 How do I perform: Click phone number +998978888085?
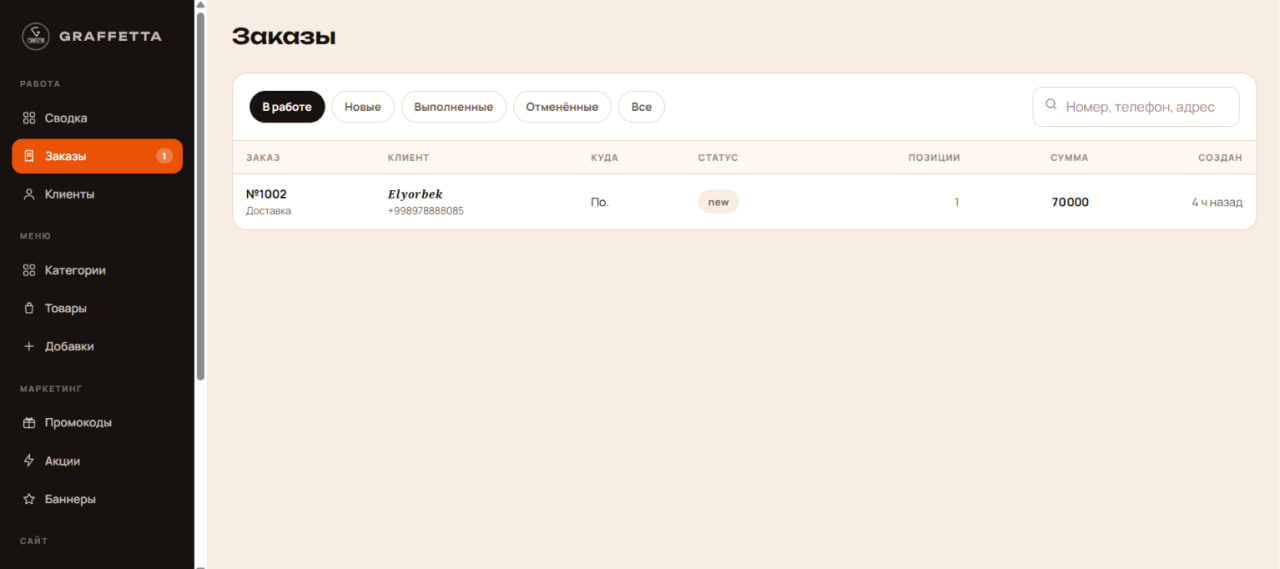426,211
